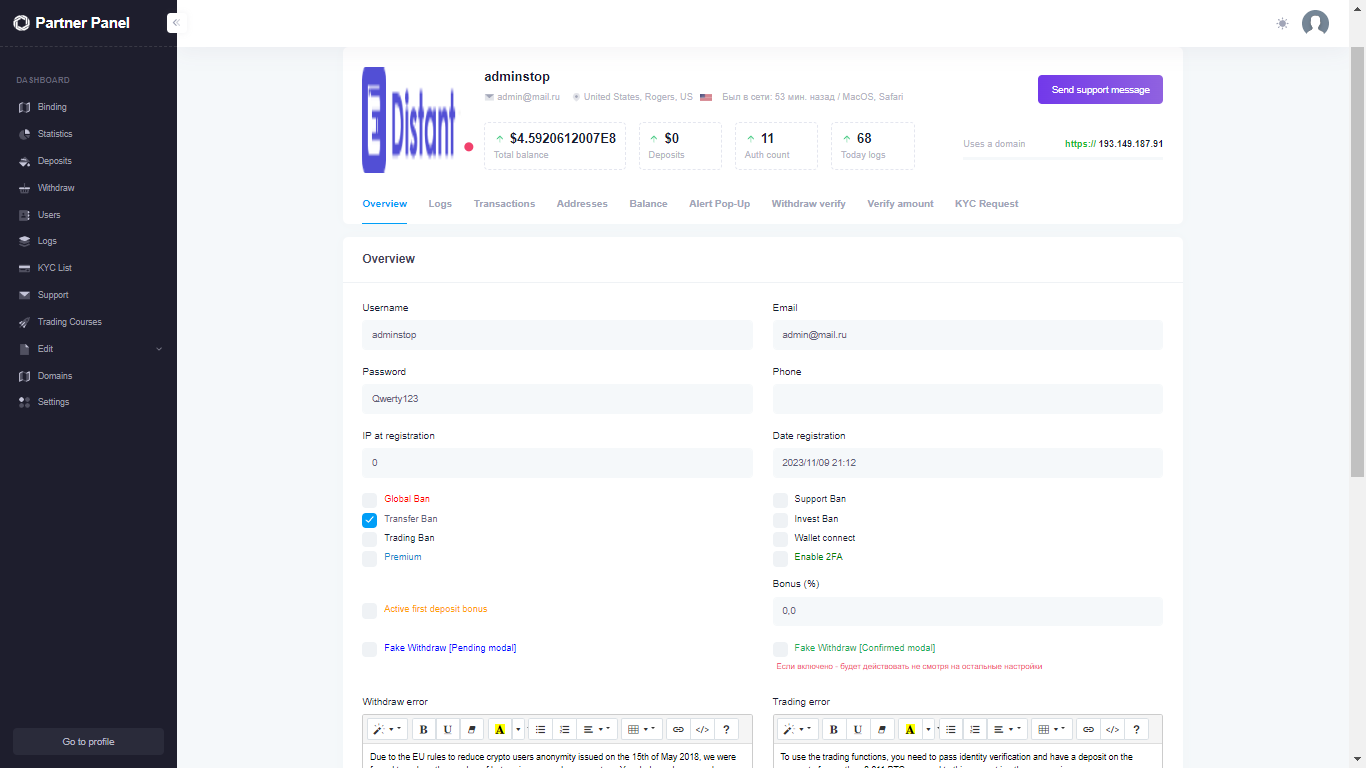
Task: Open the sidebar Logs page via its layers icon
Action: pyautogui.click(x=25, y=241)
